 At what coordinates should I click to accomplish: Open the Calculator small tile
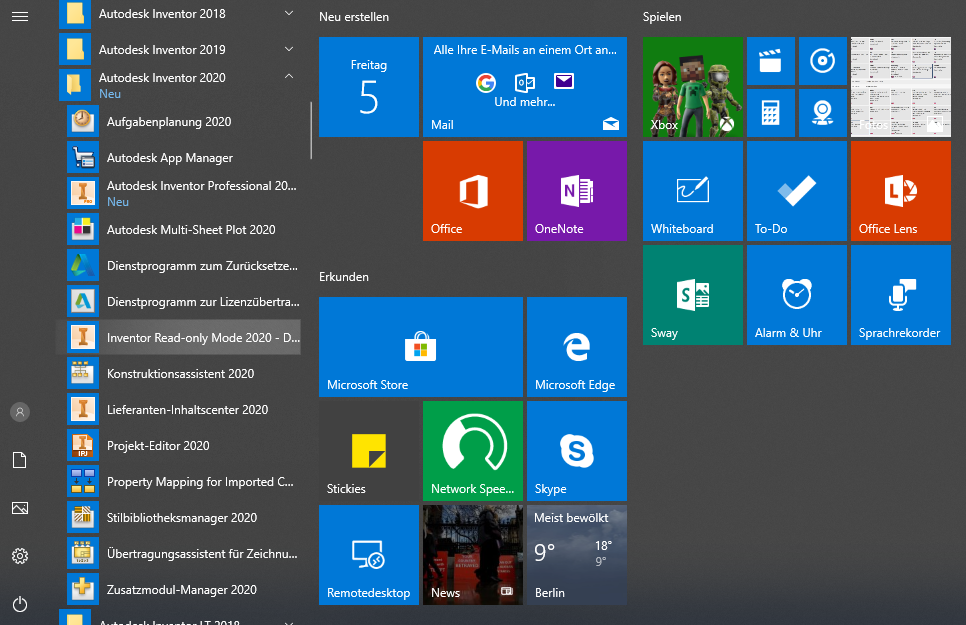pyautogui.click(x=770, y=113)
